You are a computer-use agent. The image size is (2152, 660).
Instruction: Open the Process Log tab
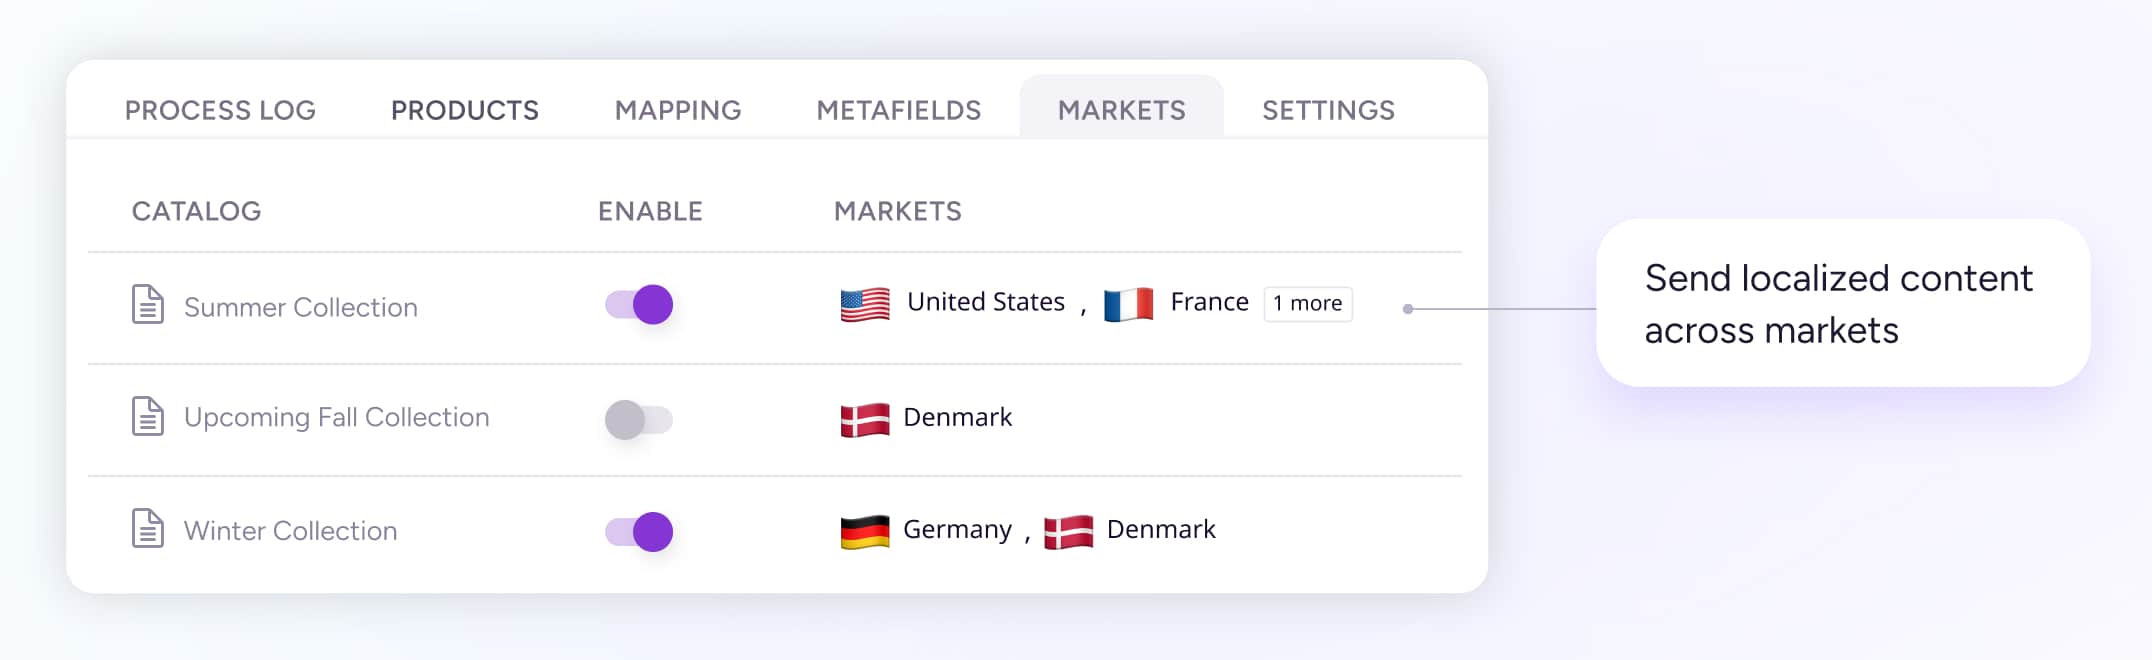tap(220, 110)
